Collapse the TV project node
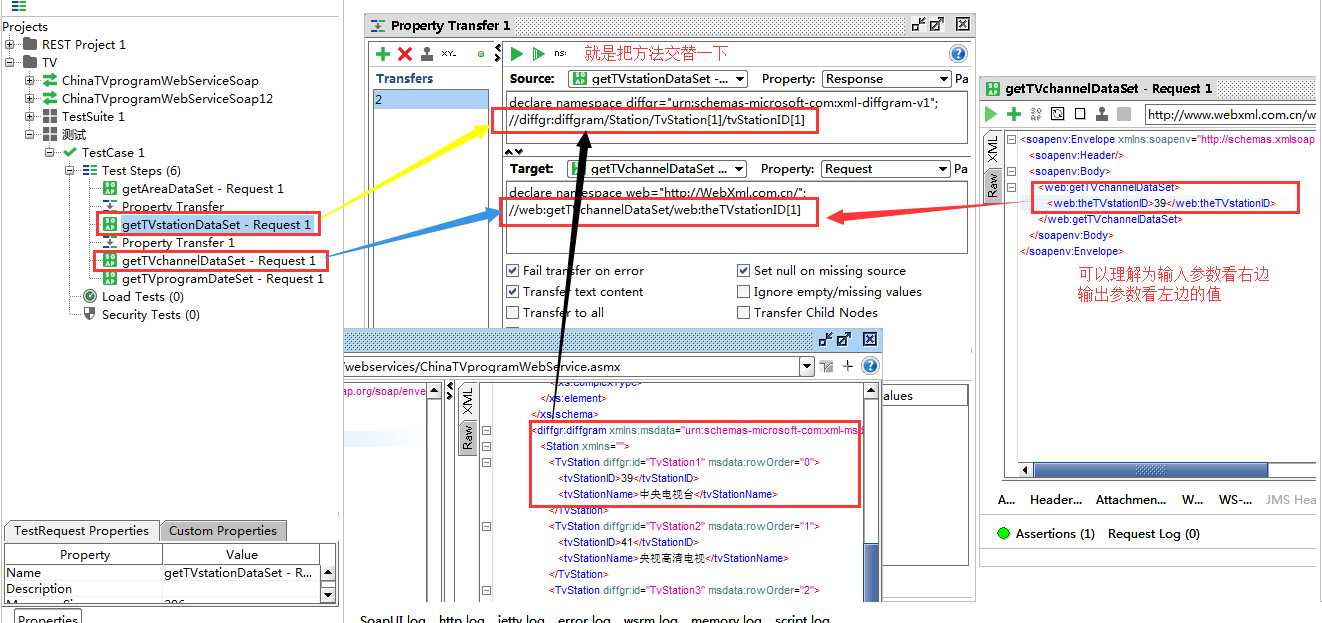This screenshot has height=623, width=1322. pyautogui.click(x=10, y=63)
